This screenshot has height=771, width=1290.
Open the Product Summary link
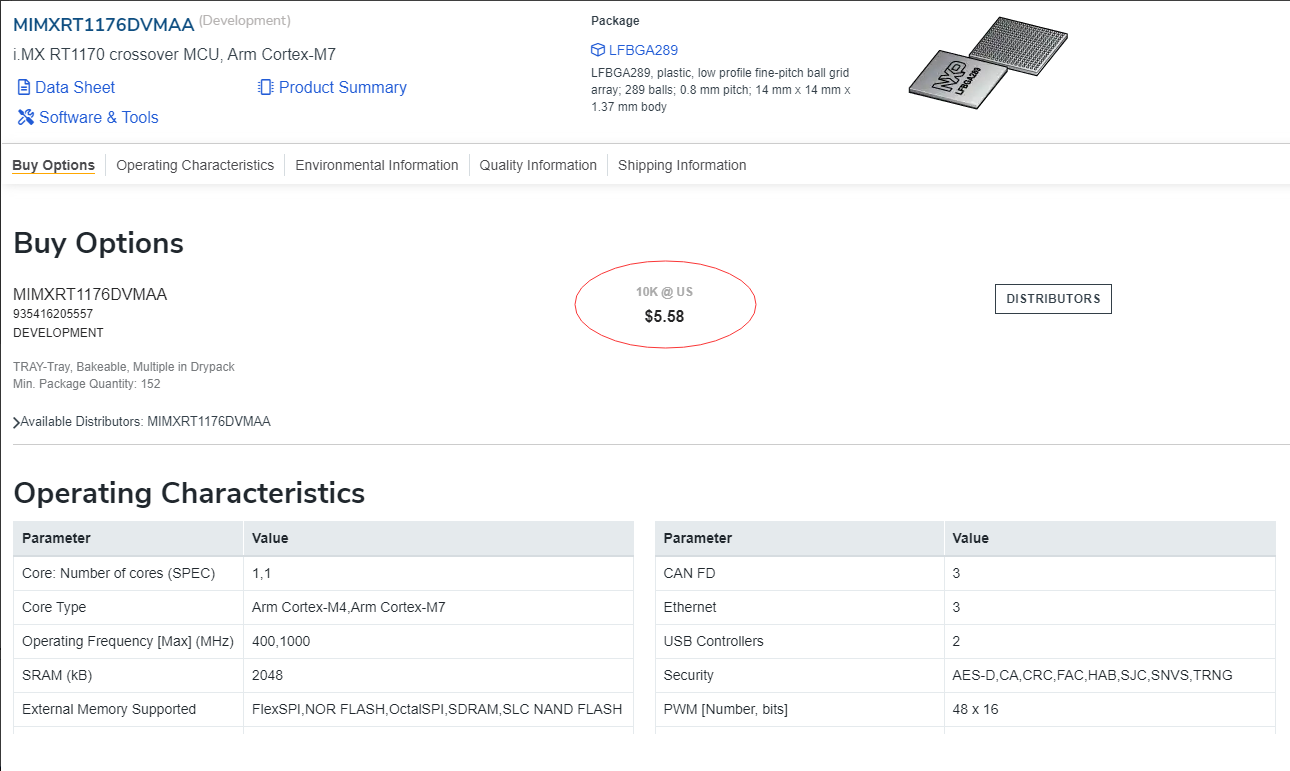click(343, 88)
